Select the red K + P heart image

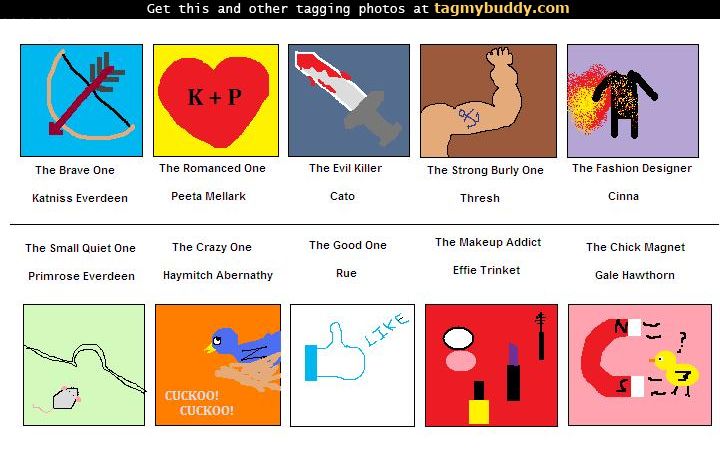pyautogui.click(x=216, y=101)
